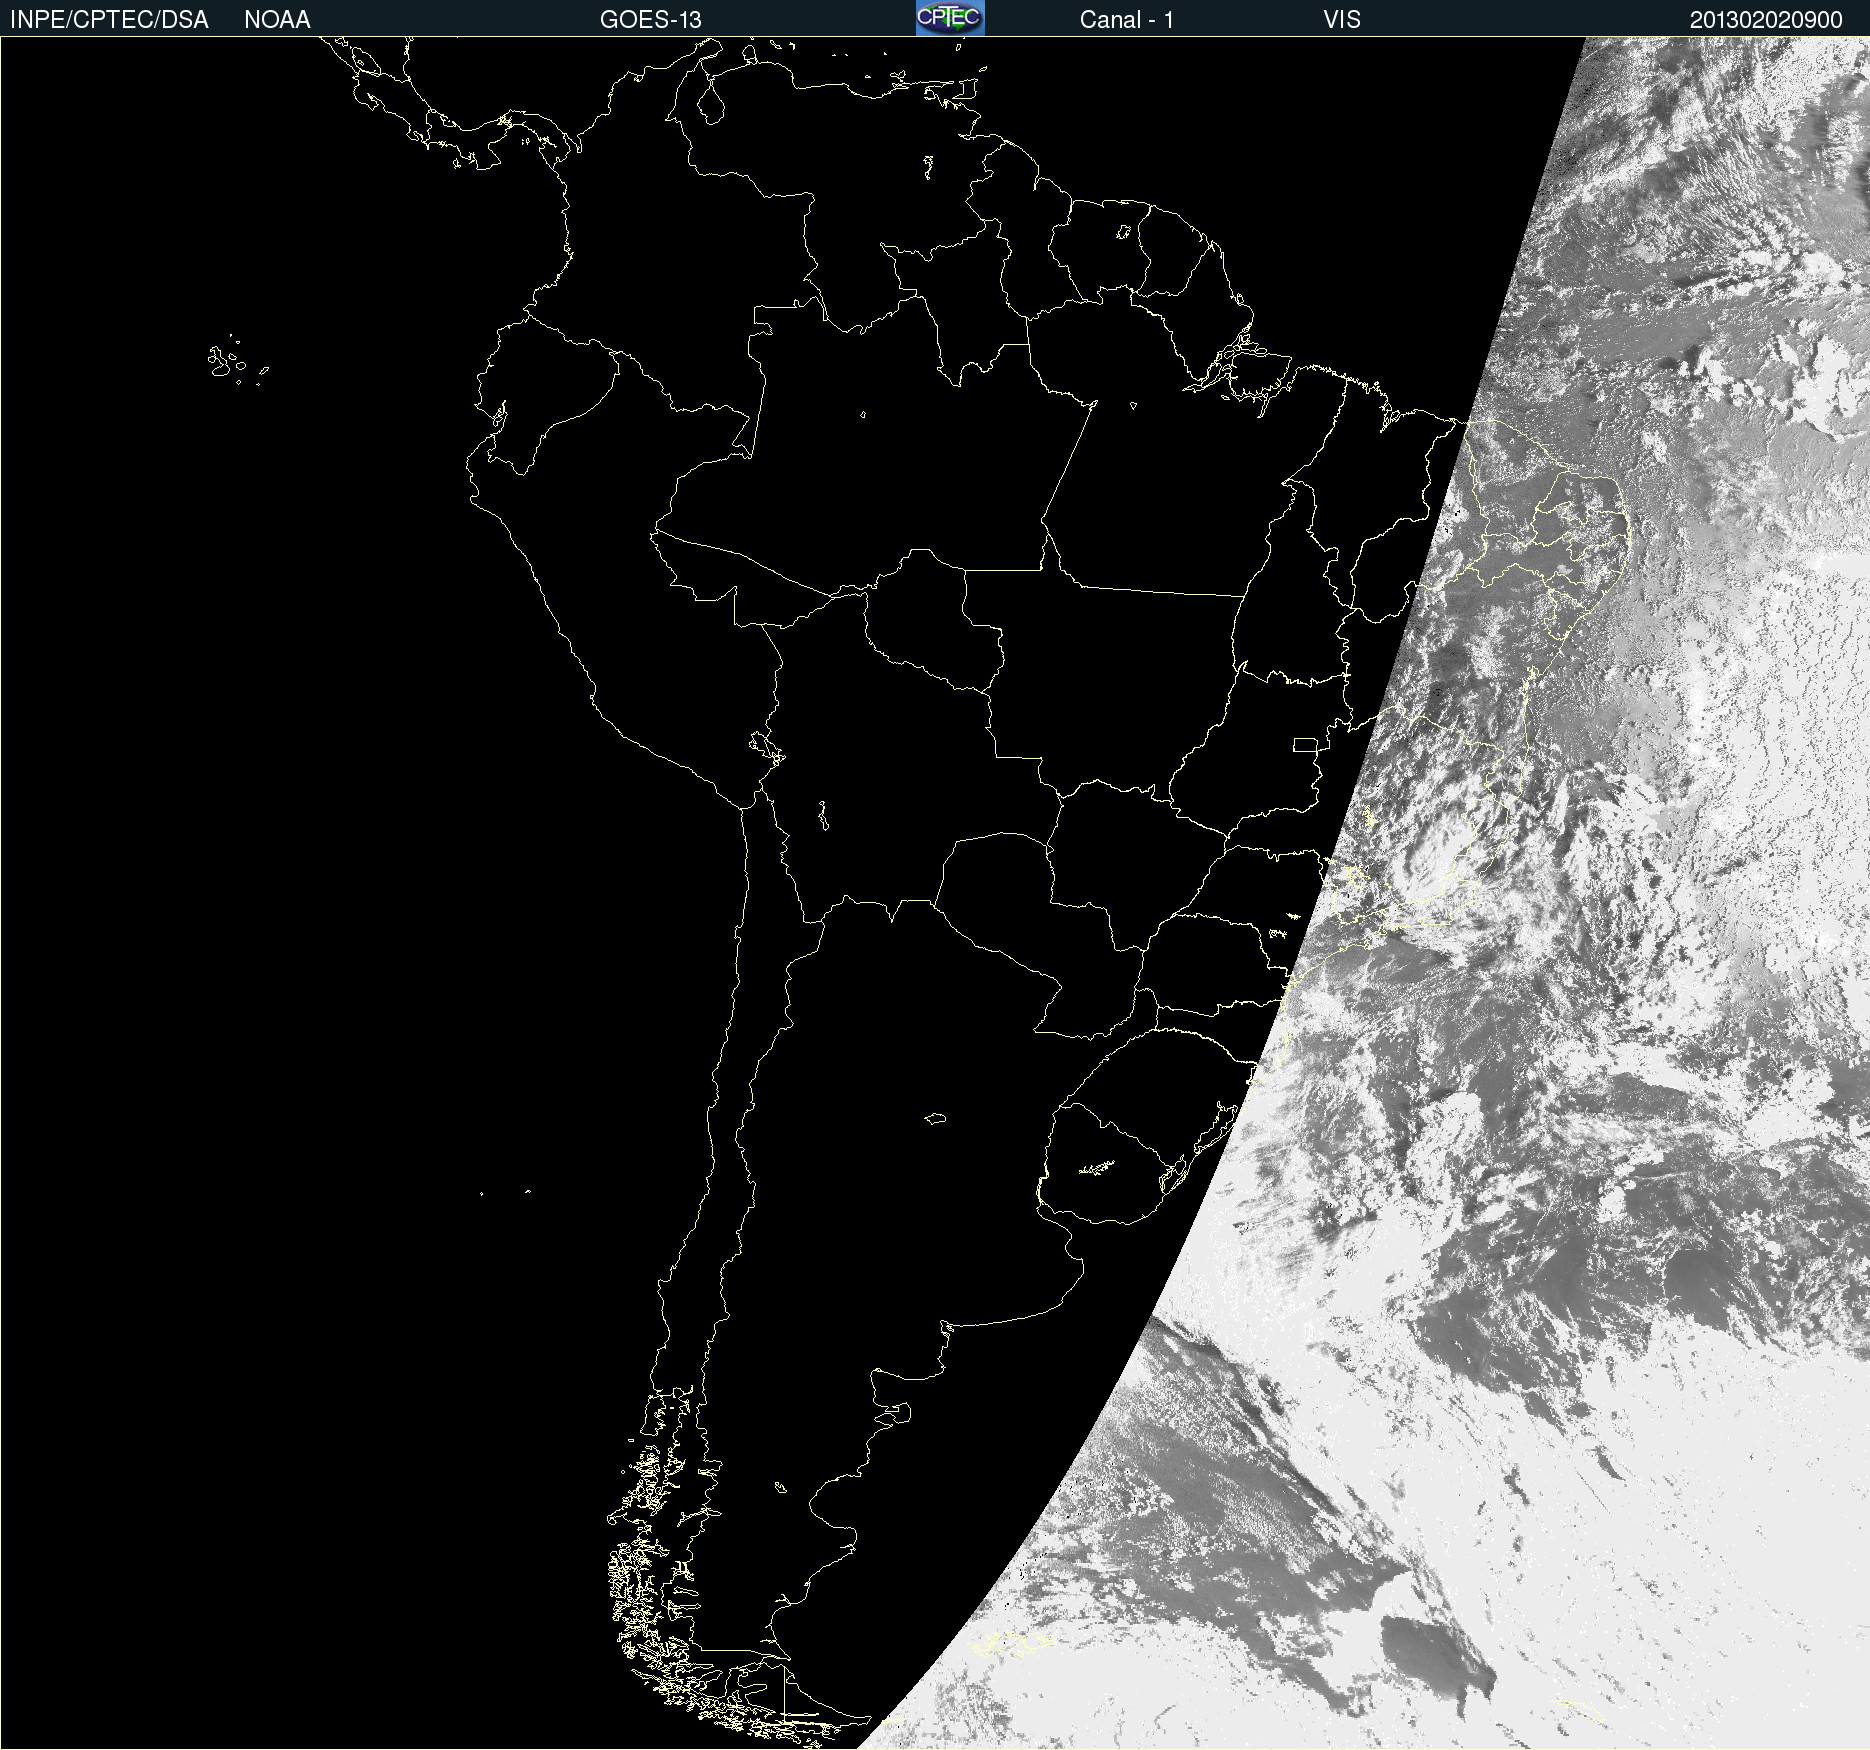Screen dimensions: 1870x1750
Task: Select the Mar Chiquita lake outline in Argentina
Action: click(x=935, y=1118)
